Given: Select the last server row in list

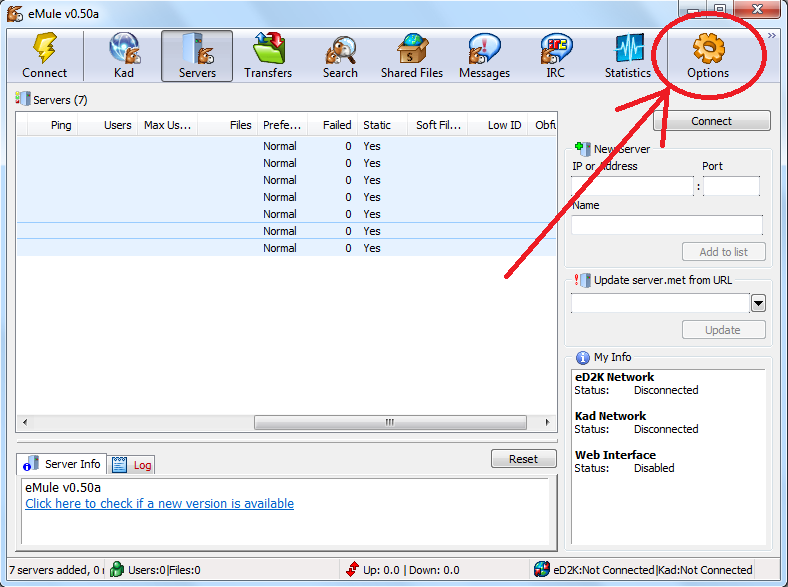Looking at the screenshot, I should click(x=286, y=248).
